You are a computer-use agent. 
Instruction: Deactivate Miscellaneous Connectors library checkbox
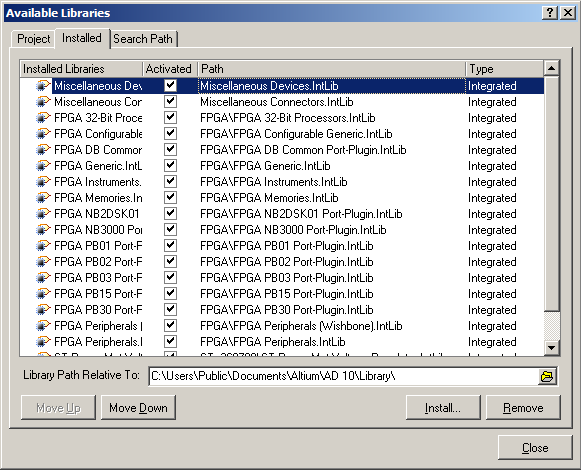tap(170, 102)
